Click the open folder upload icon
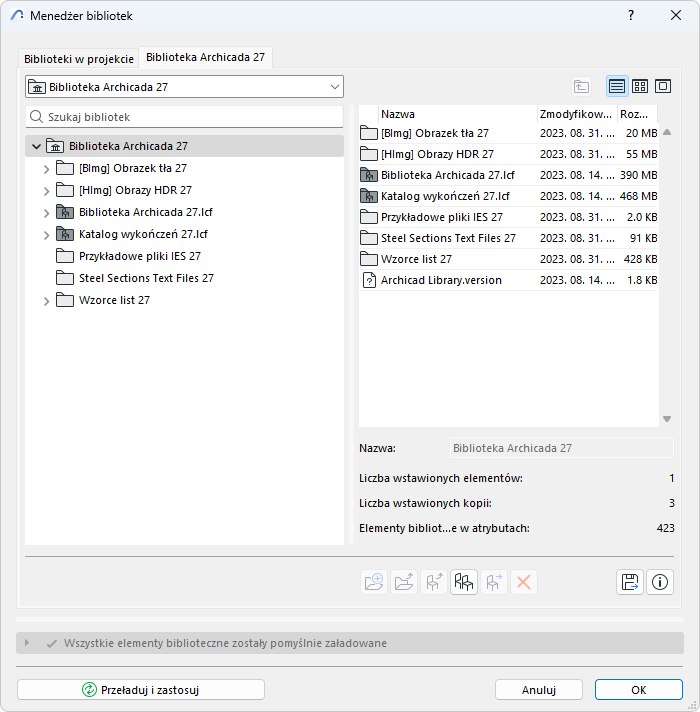This screenshot has width=700, height=712. [404, 582]
